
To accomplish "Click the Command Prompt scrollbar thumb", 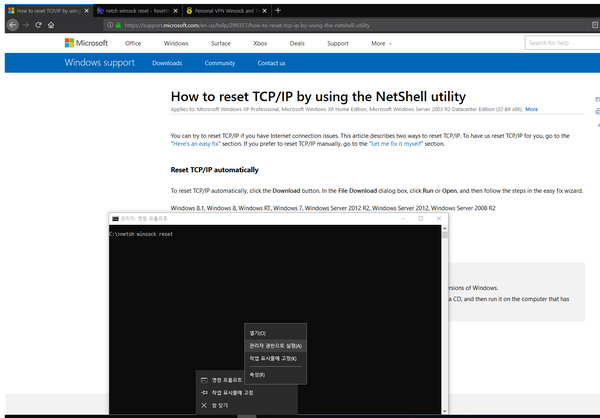I will tap(445, 235).
